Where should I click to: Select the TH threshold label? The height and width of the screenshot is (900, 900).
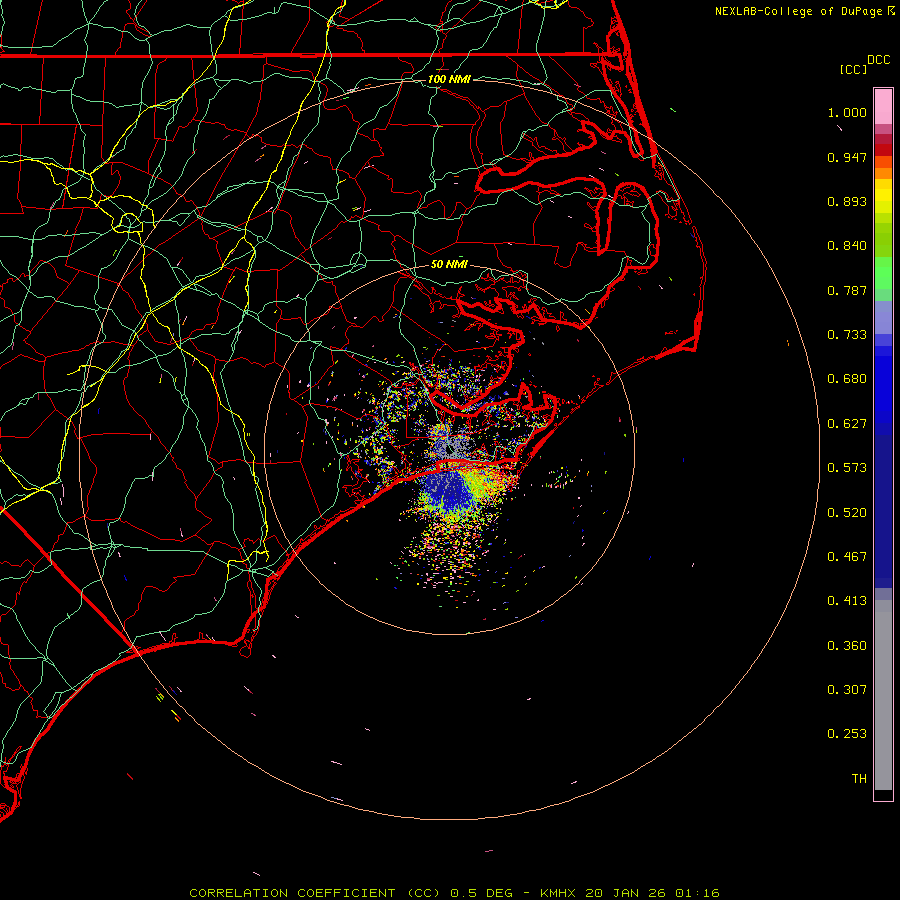[859, 779]
